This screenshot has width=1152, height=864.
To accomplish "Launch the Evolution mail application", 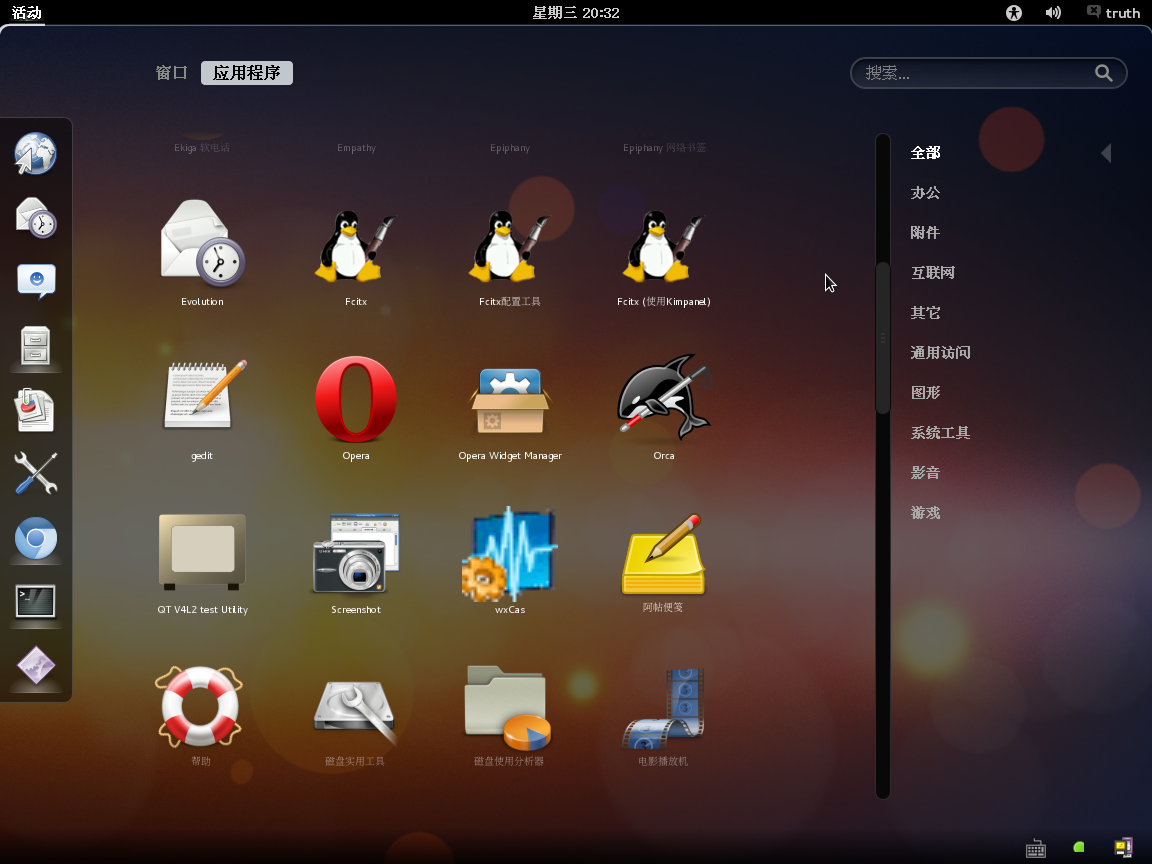I will pos(202,252).
